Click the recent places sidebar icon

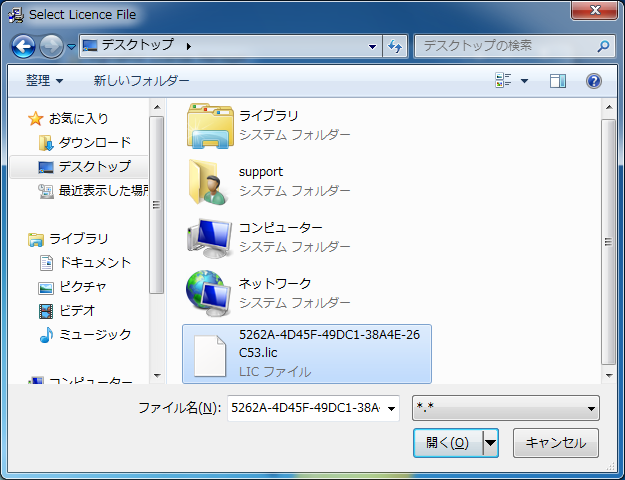[46, 191]
